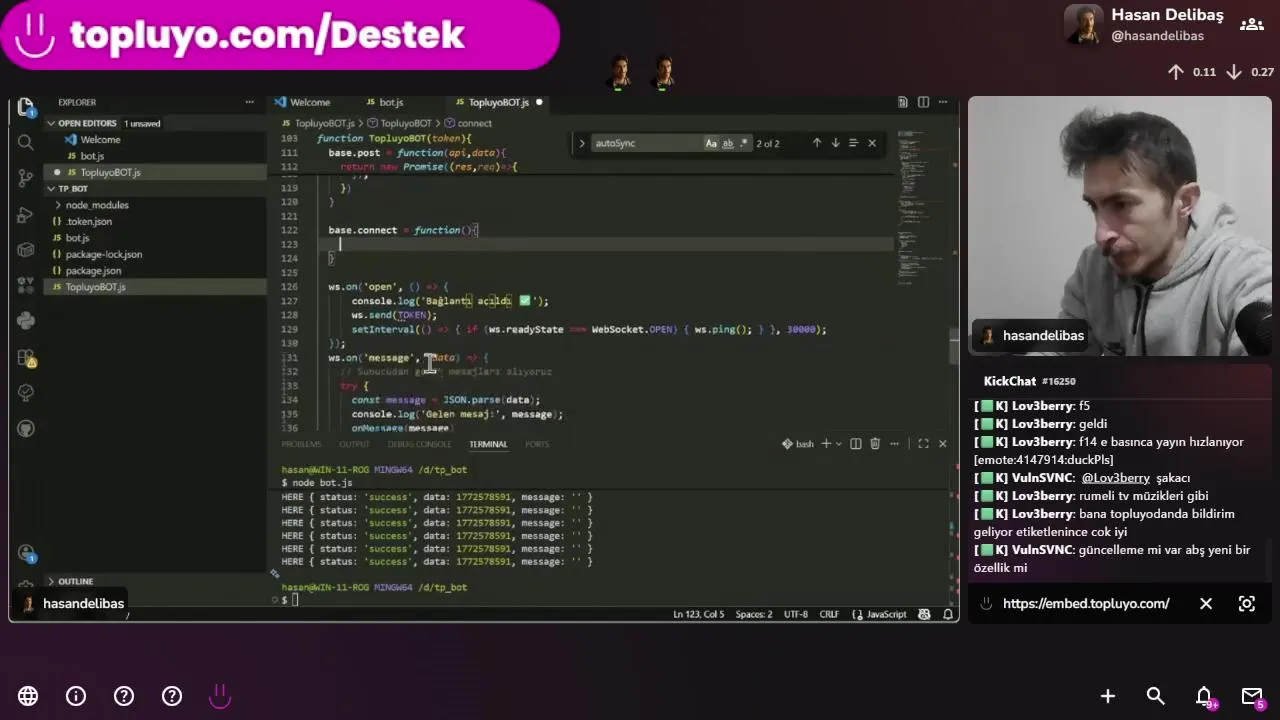Go to previous find match
Image resolution: width=1280 pixels, height=720 pixels.
point(816,143)
